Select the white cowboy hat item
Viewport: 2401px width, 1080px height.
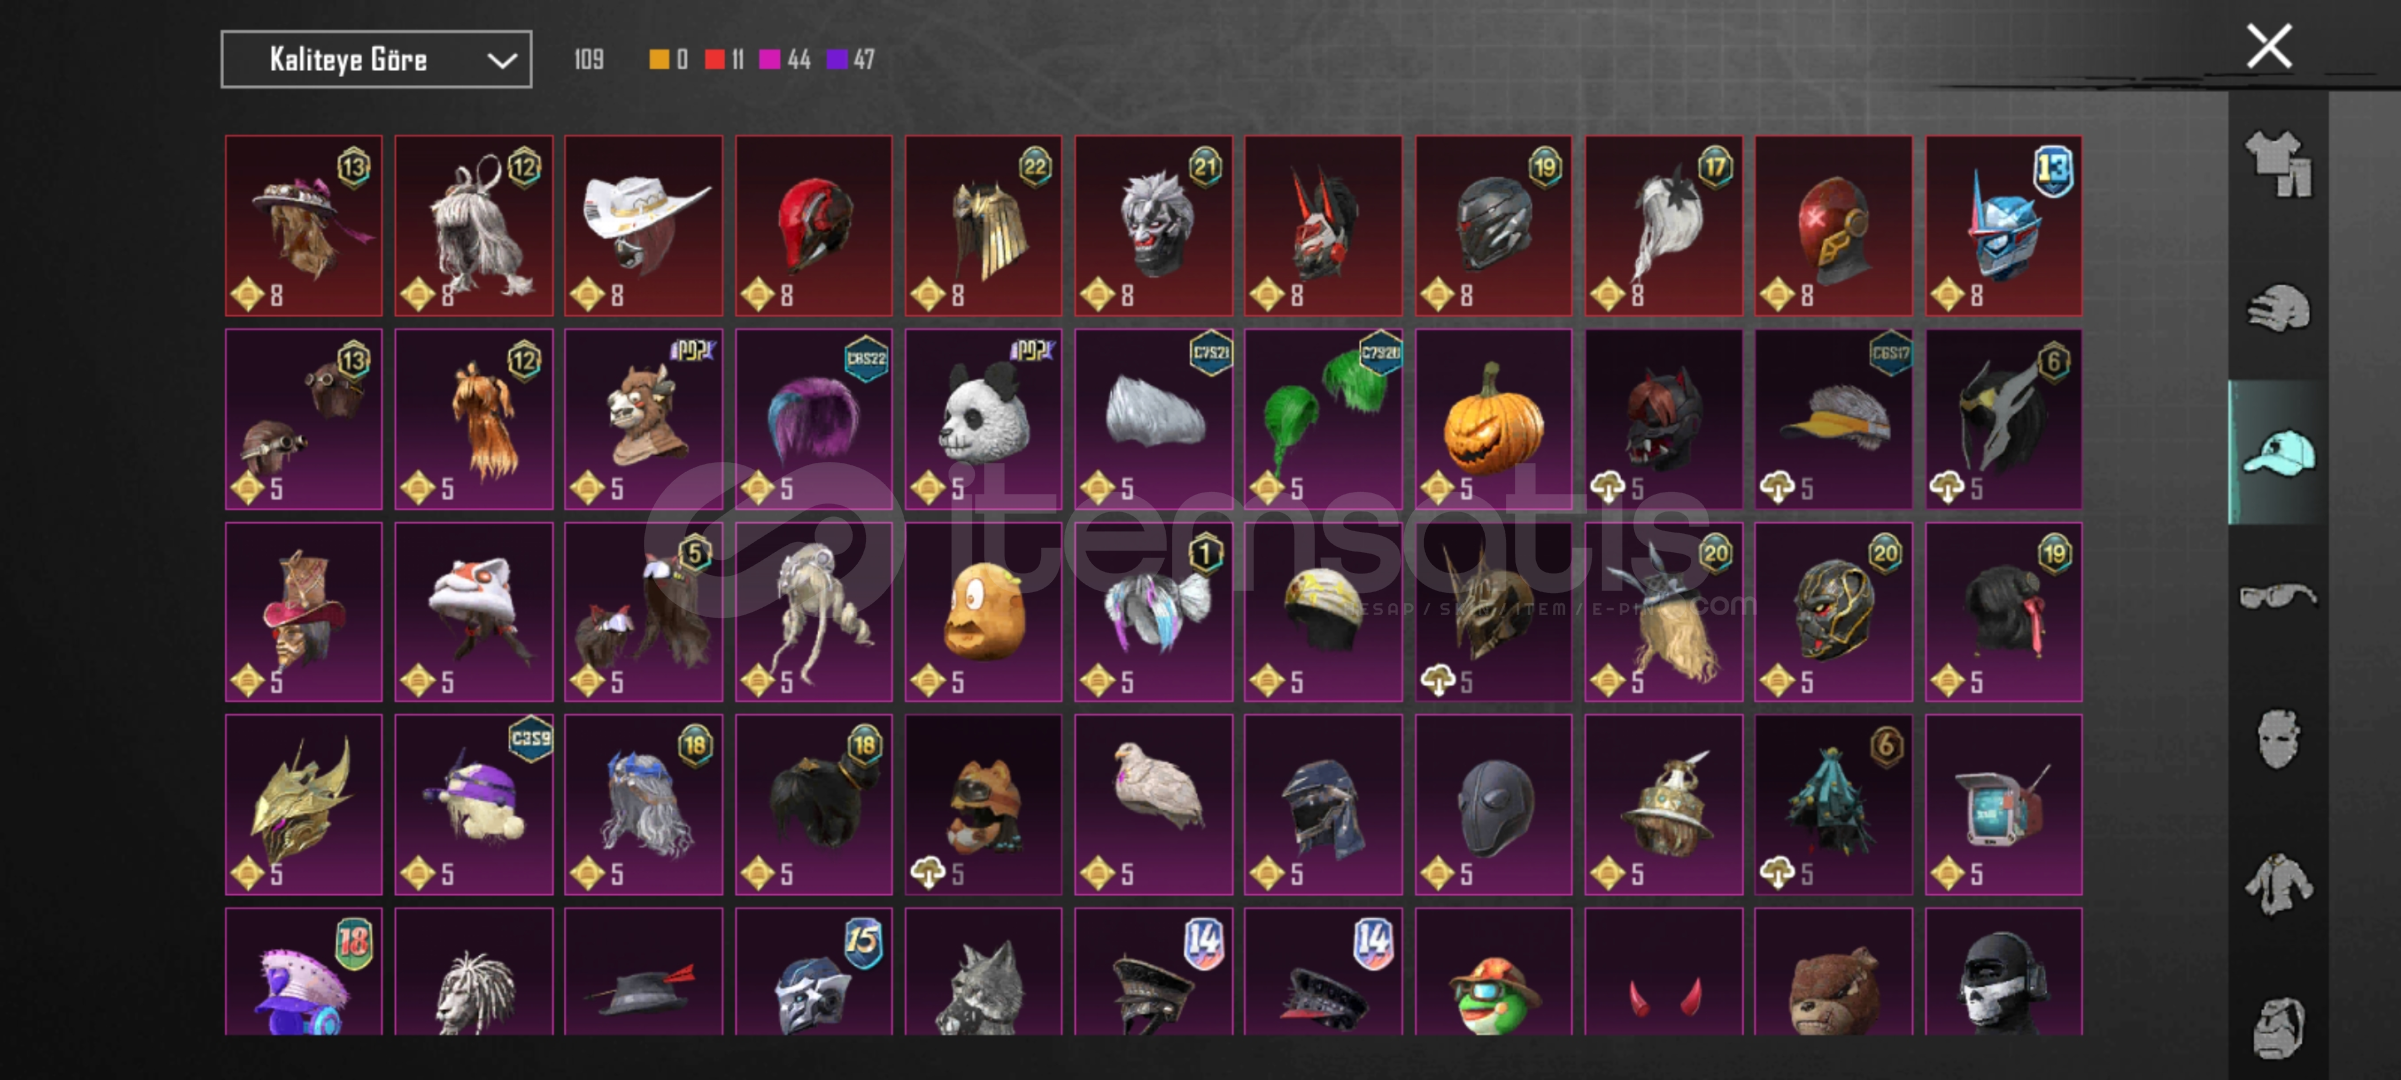(x=643, y=226)
